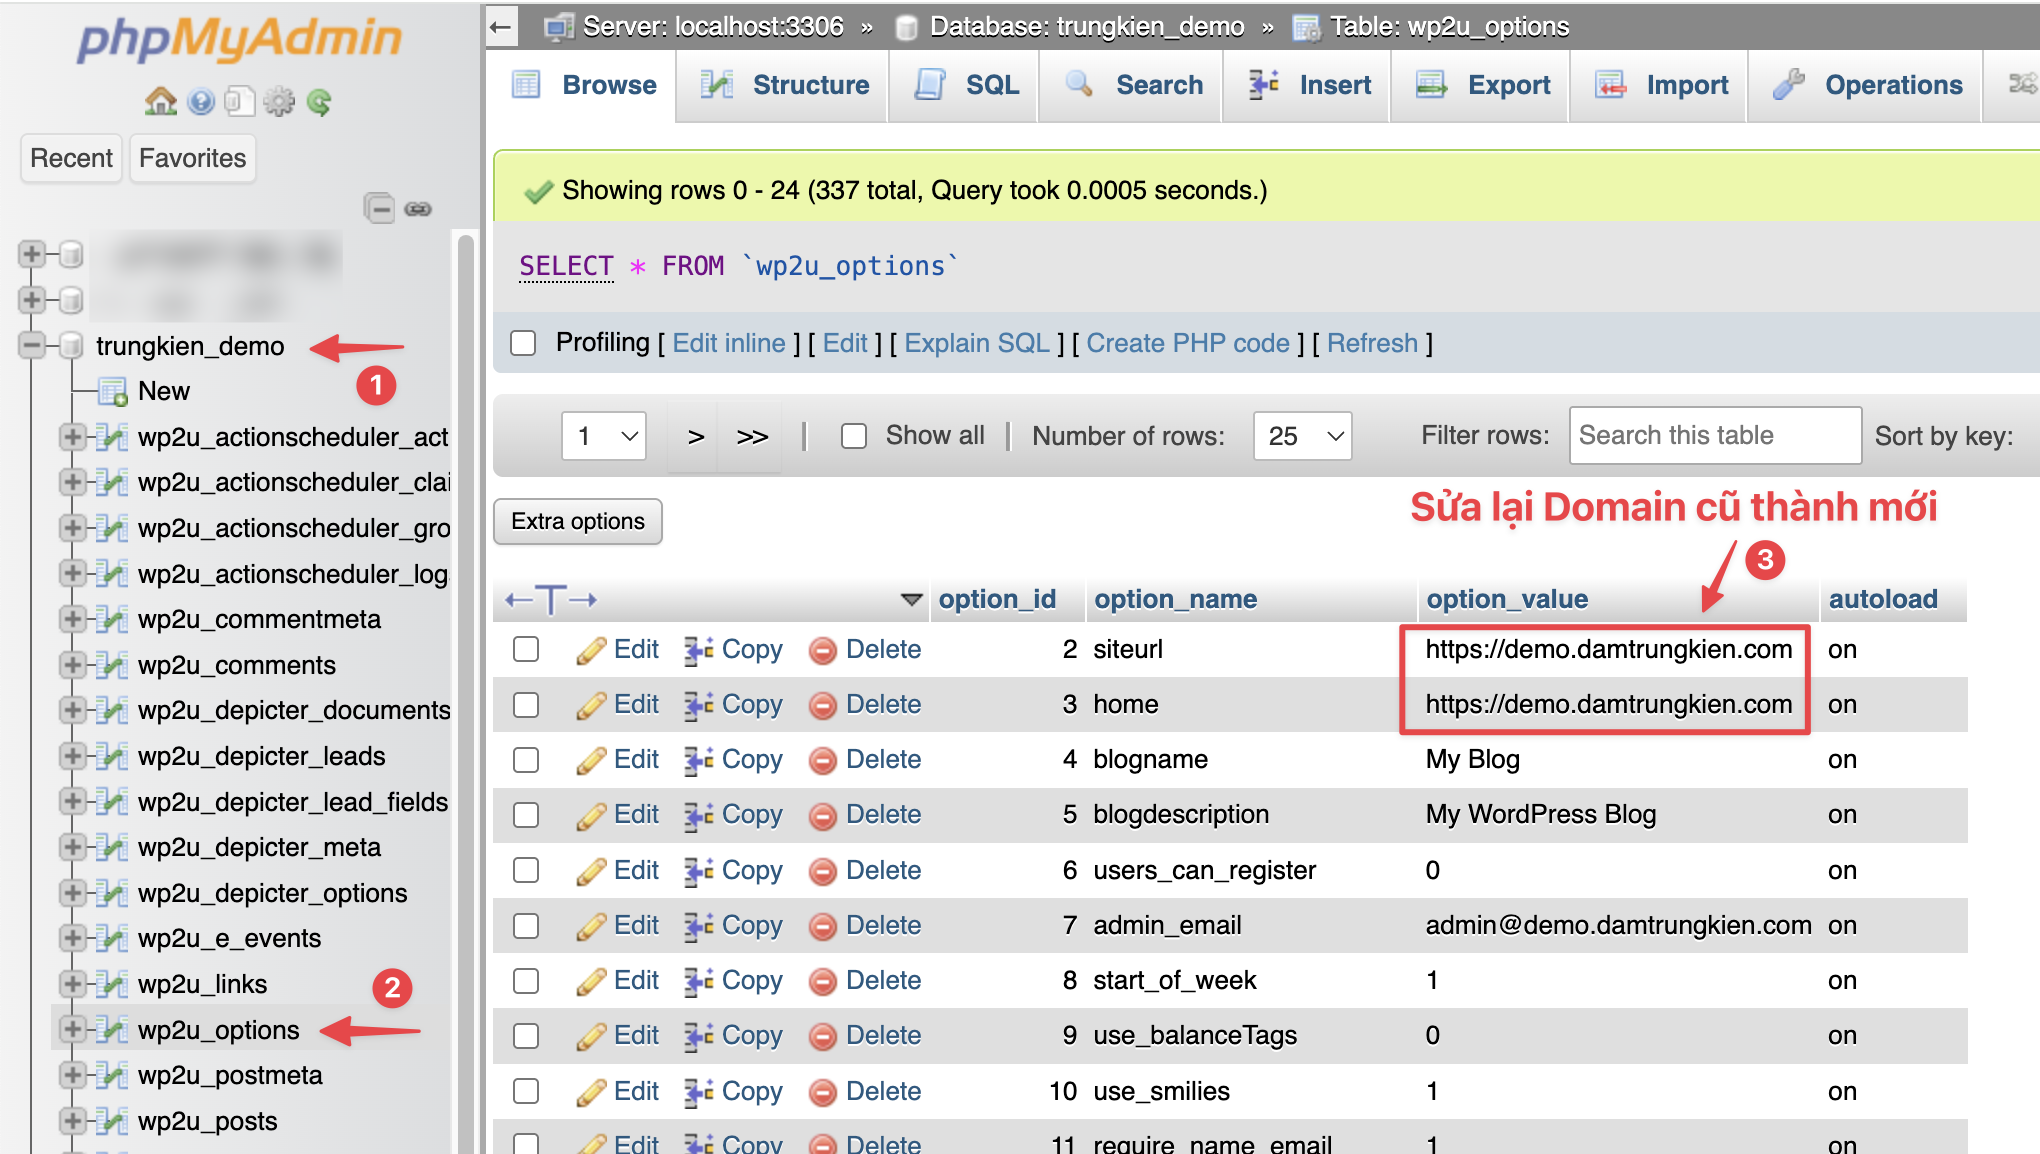
Task: Expand the first blurred database node
Action: [32, 254]
